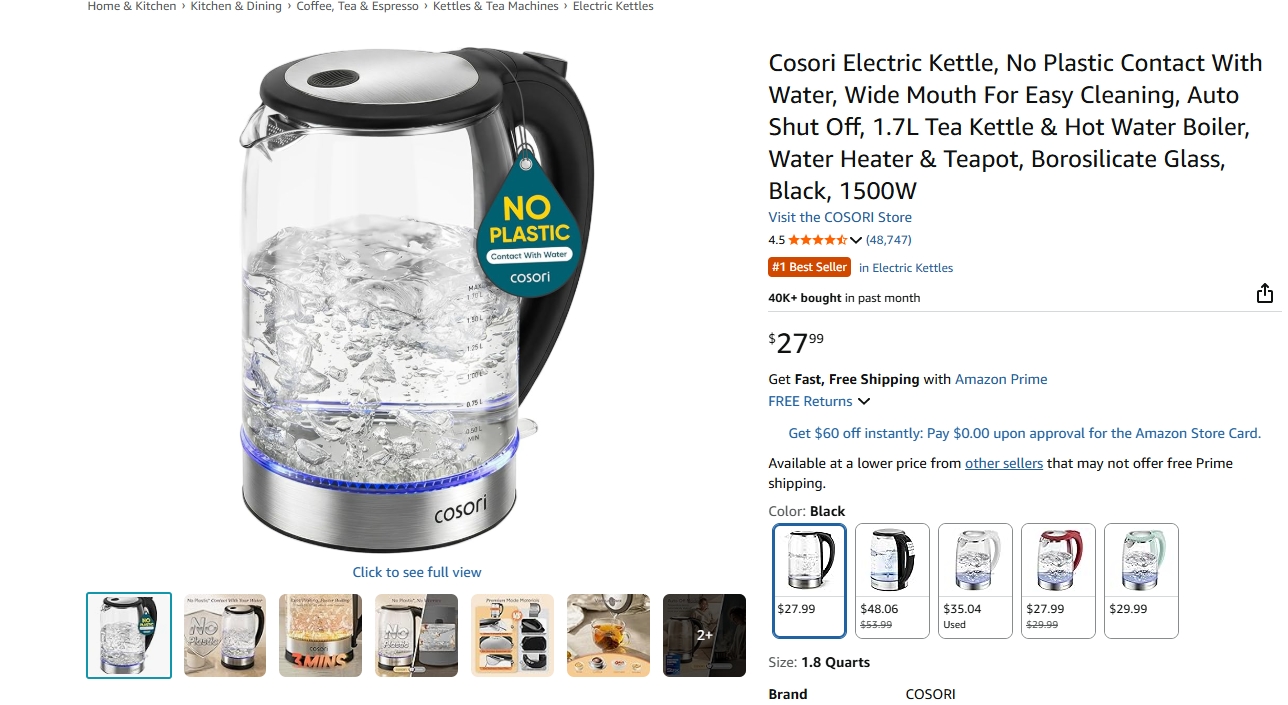Open the 2+ more images thumbnail

pyautogui.click(x=704, y=635)
